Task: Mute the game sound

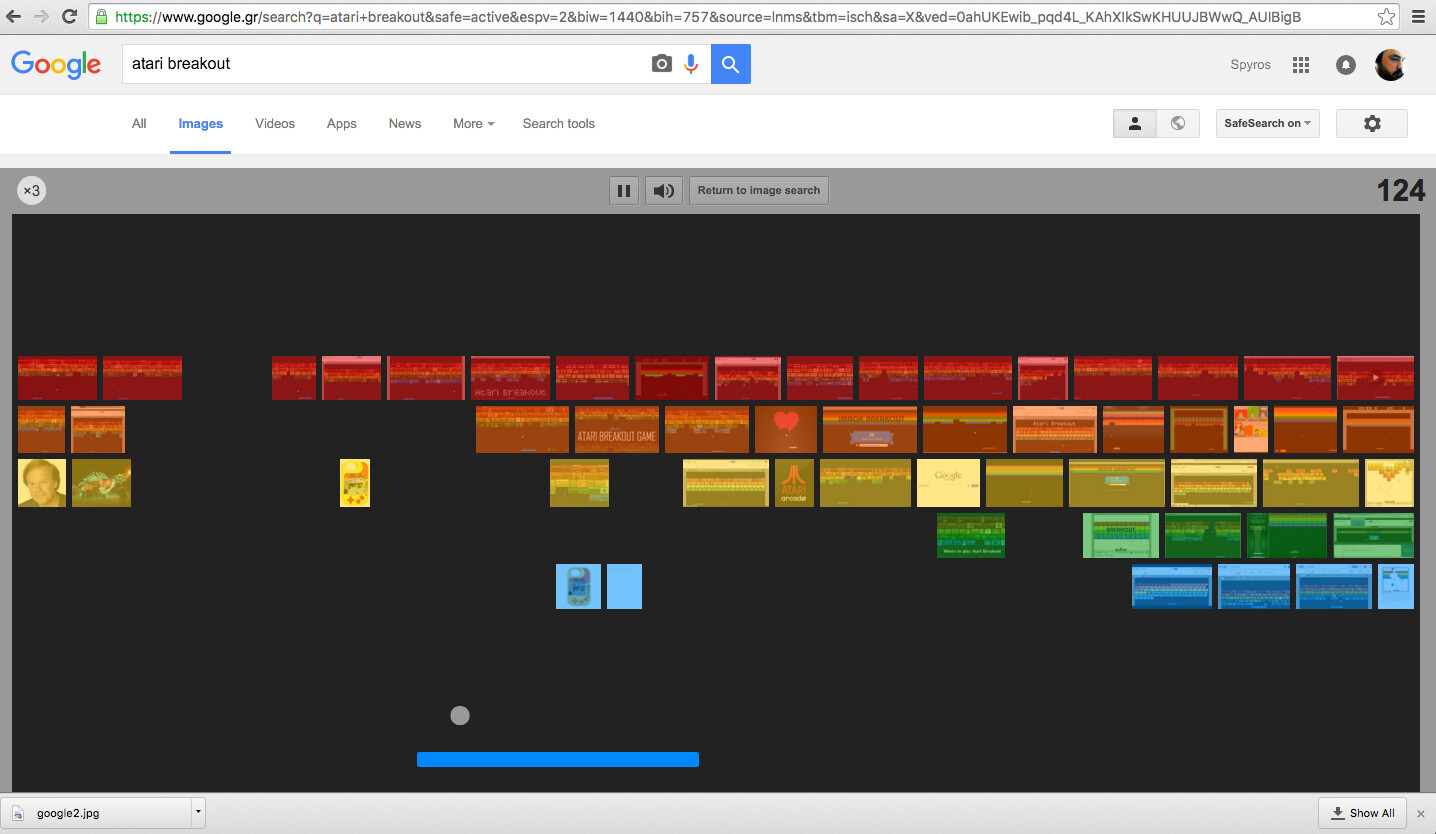Action: coord(664,190)
